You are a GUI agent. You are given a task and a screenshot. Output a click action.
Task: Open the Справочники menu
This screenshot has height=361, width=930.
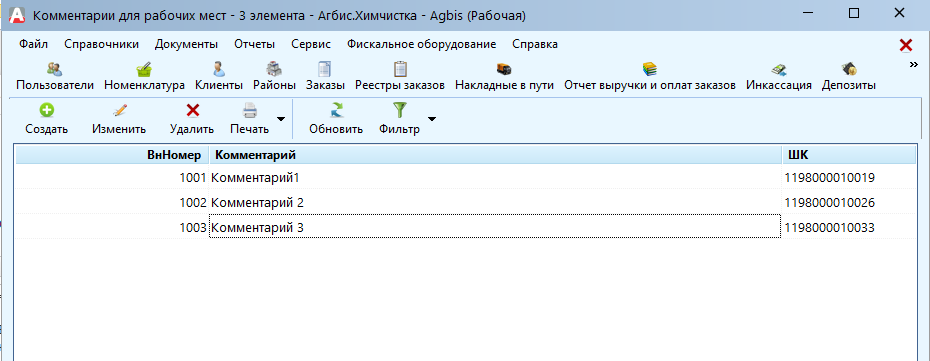tap(101, 44)
